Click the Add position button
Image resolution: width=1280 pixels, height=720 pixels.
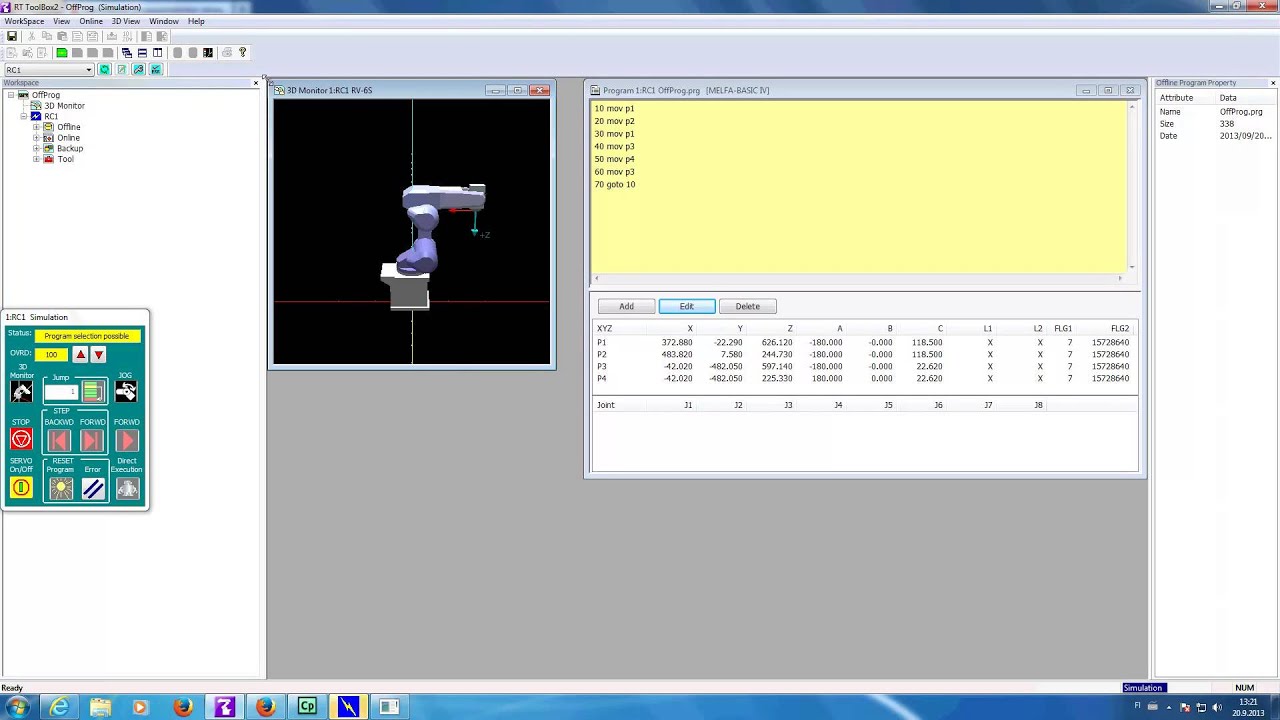(626, 306)
